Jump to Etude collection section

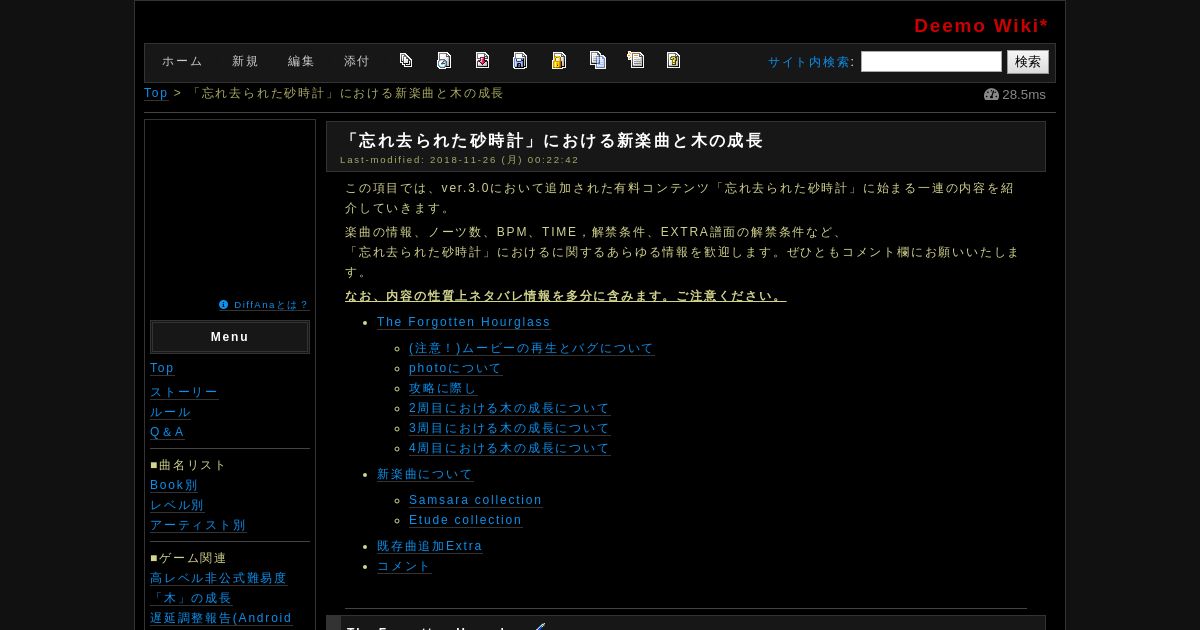[466, 520]
